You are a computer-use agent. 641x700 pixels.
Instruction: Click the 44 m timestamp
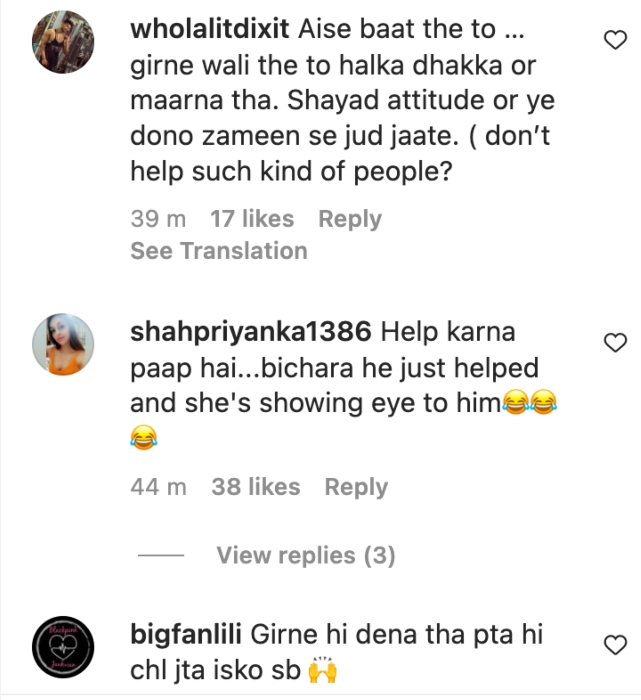pyautogui.click(x=158, y=487)
